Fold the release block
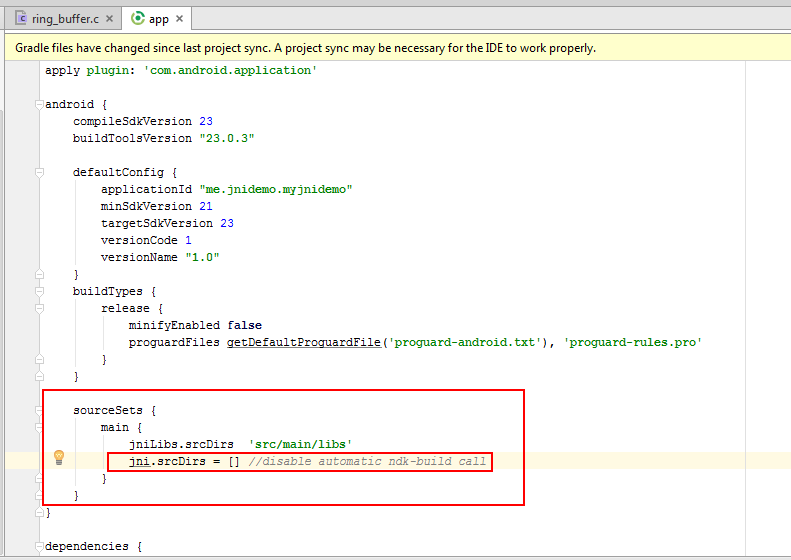791x560 pixels. tap(39, 308)
